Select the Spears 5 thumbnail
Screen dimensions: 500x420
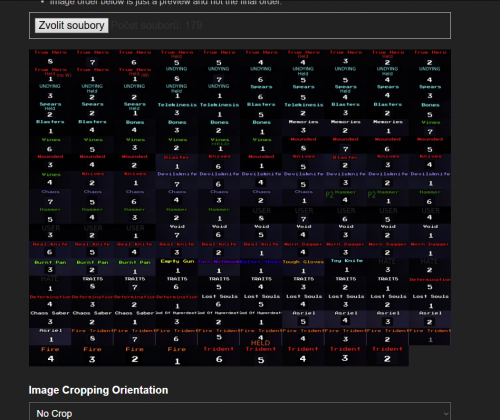[303, 93]
